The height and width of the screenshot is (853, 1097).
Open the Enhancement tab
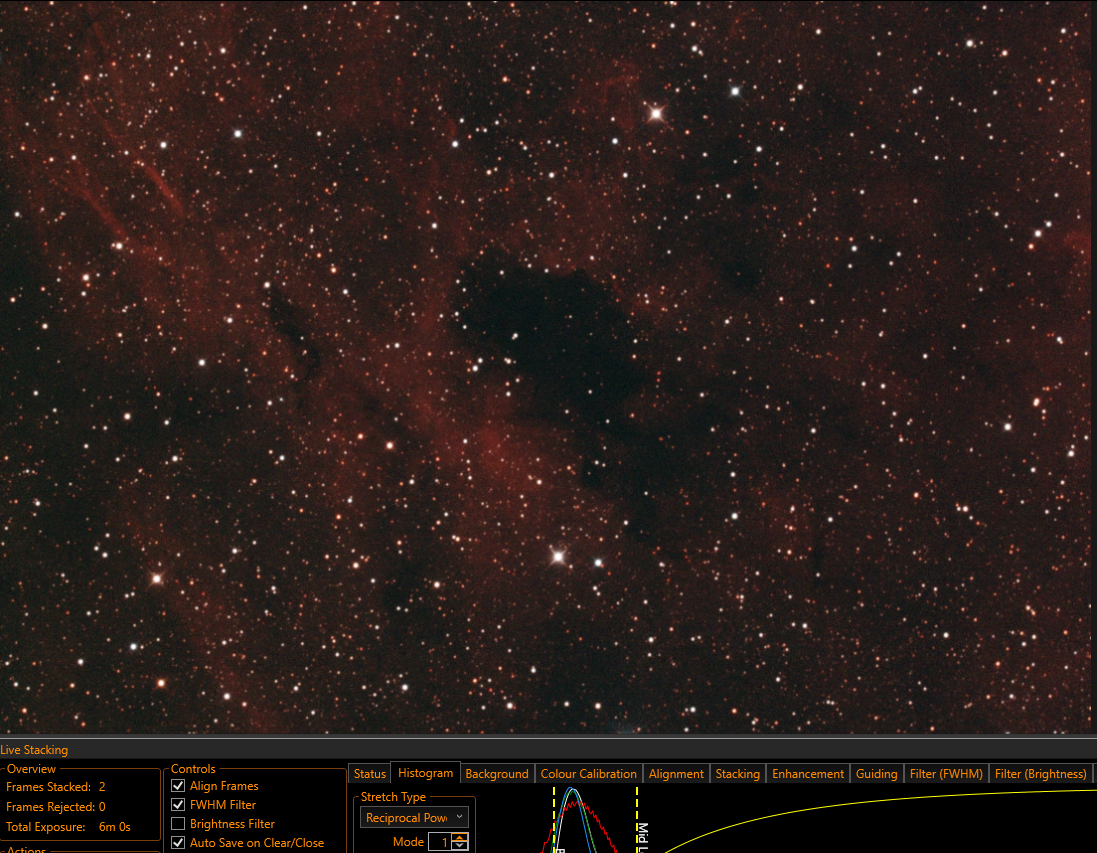[808, 774]
